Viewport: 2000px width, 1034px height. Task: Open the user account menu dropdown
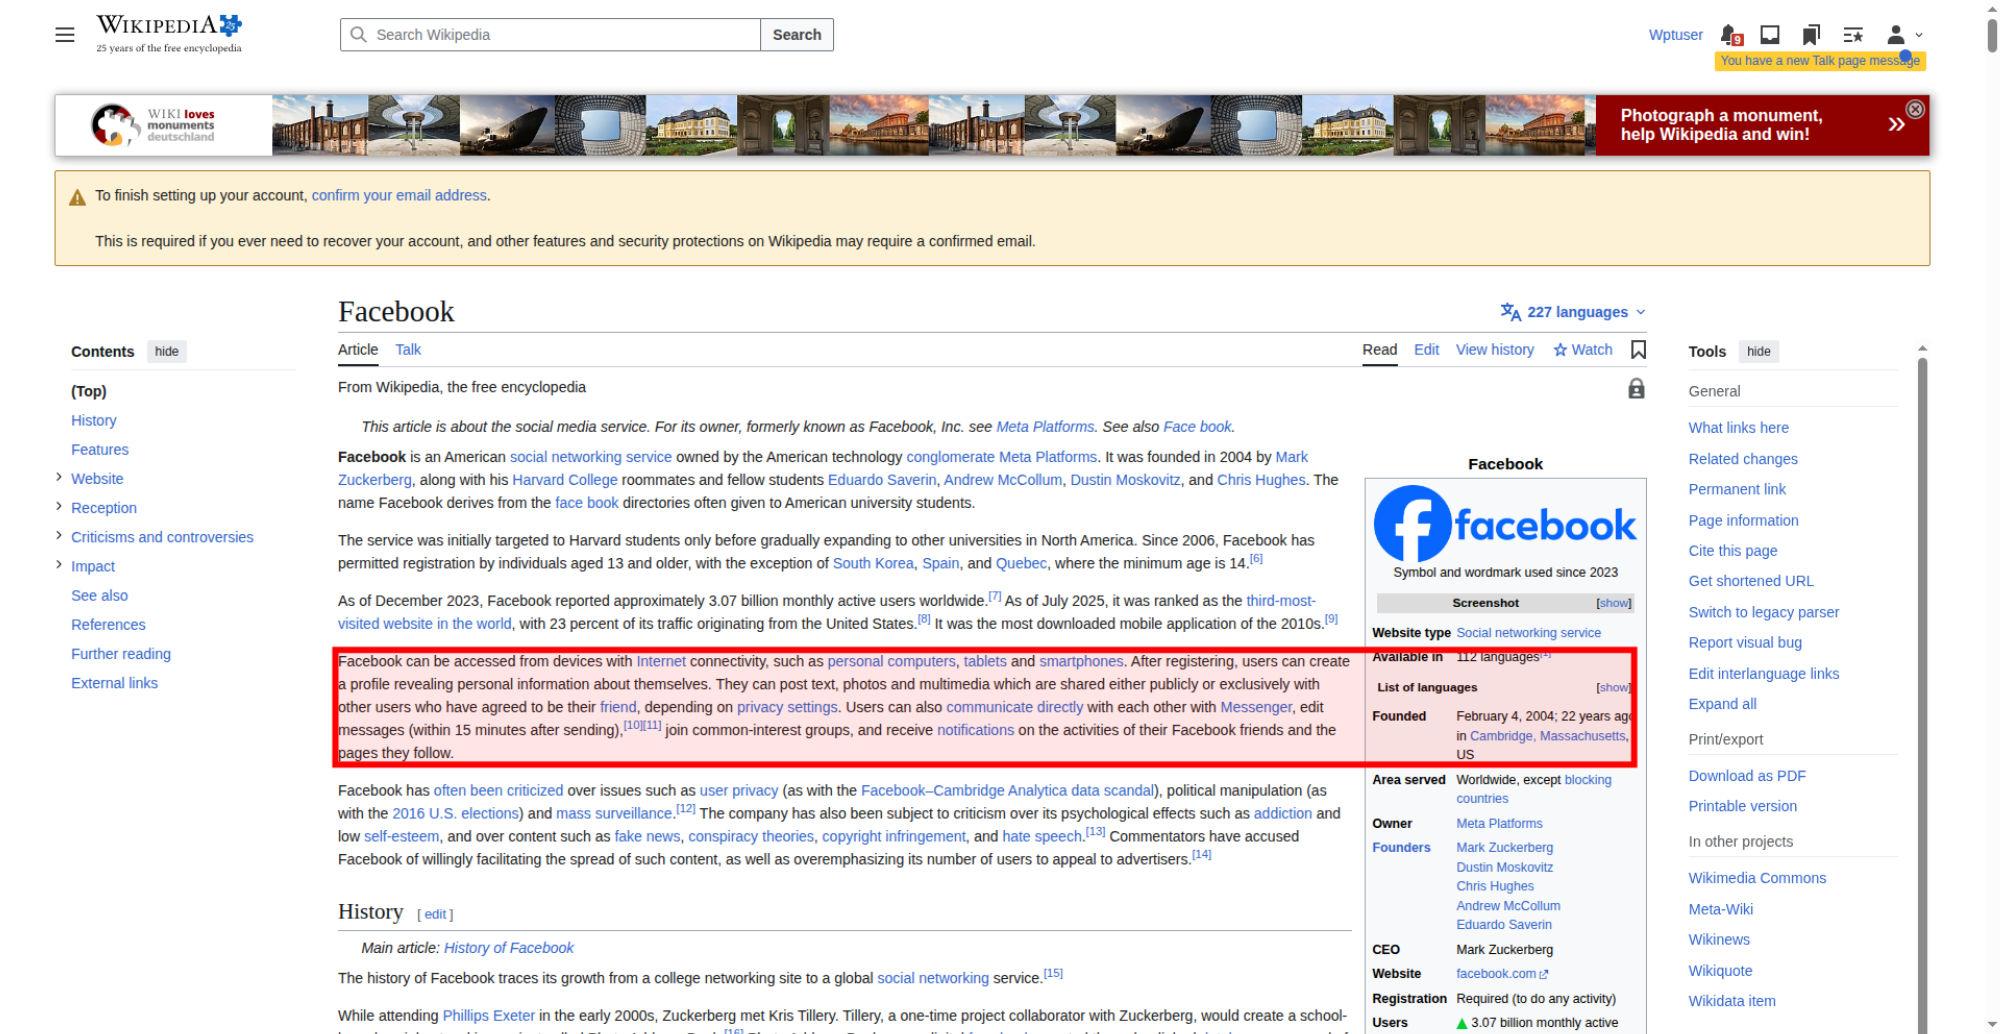[1904, 35]
